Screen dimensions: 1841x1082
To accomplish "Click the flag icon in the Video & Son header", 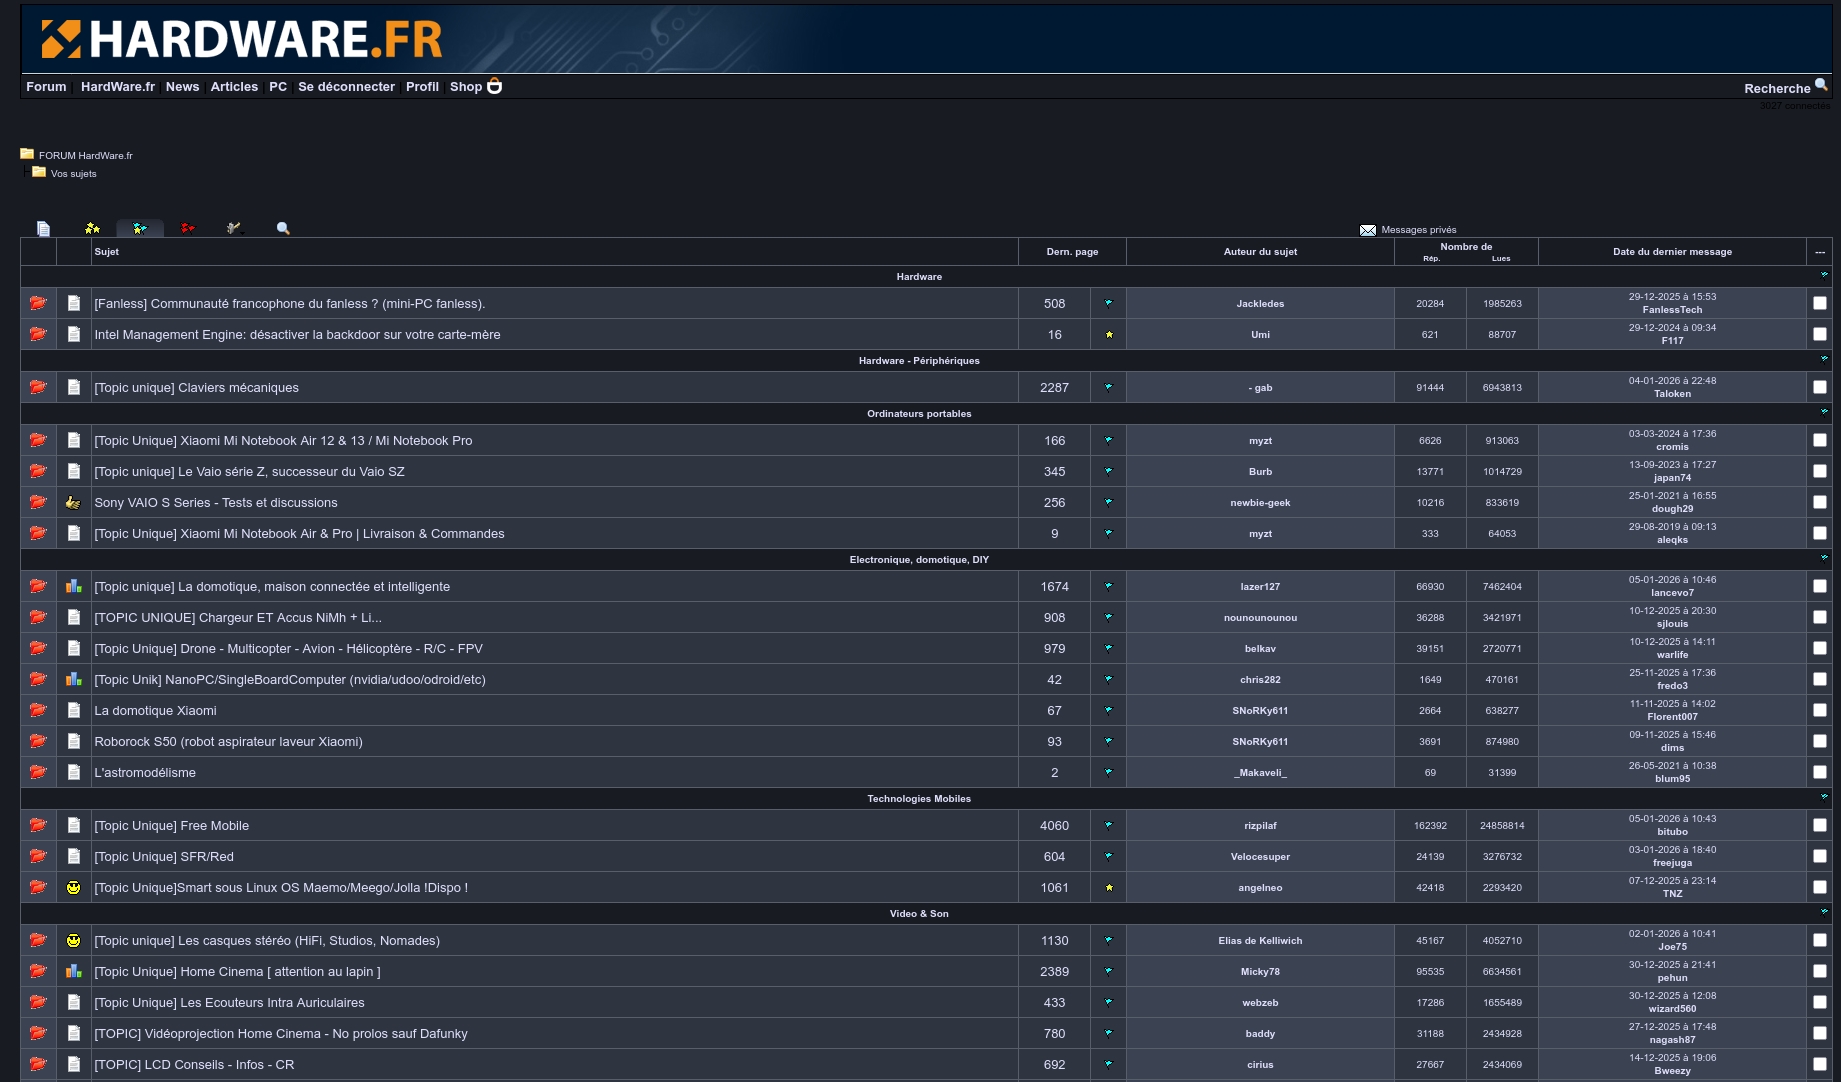I will click(1823, 912).
